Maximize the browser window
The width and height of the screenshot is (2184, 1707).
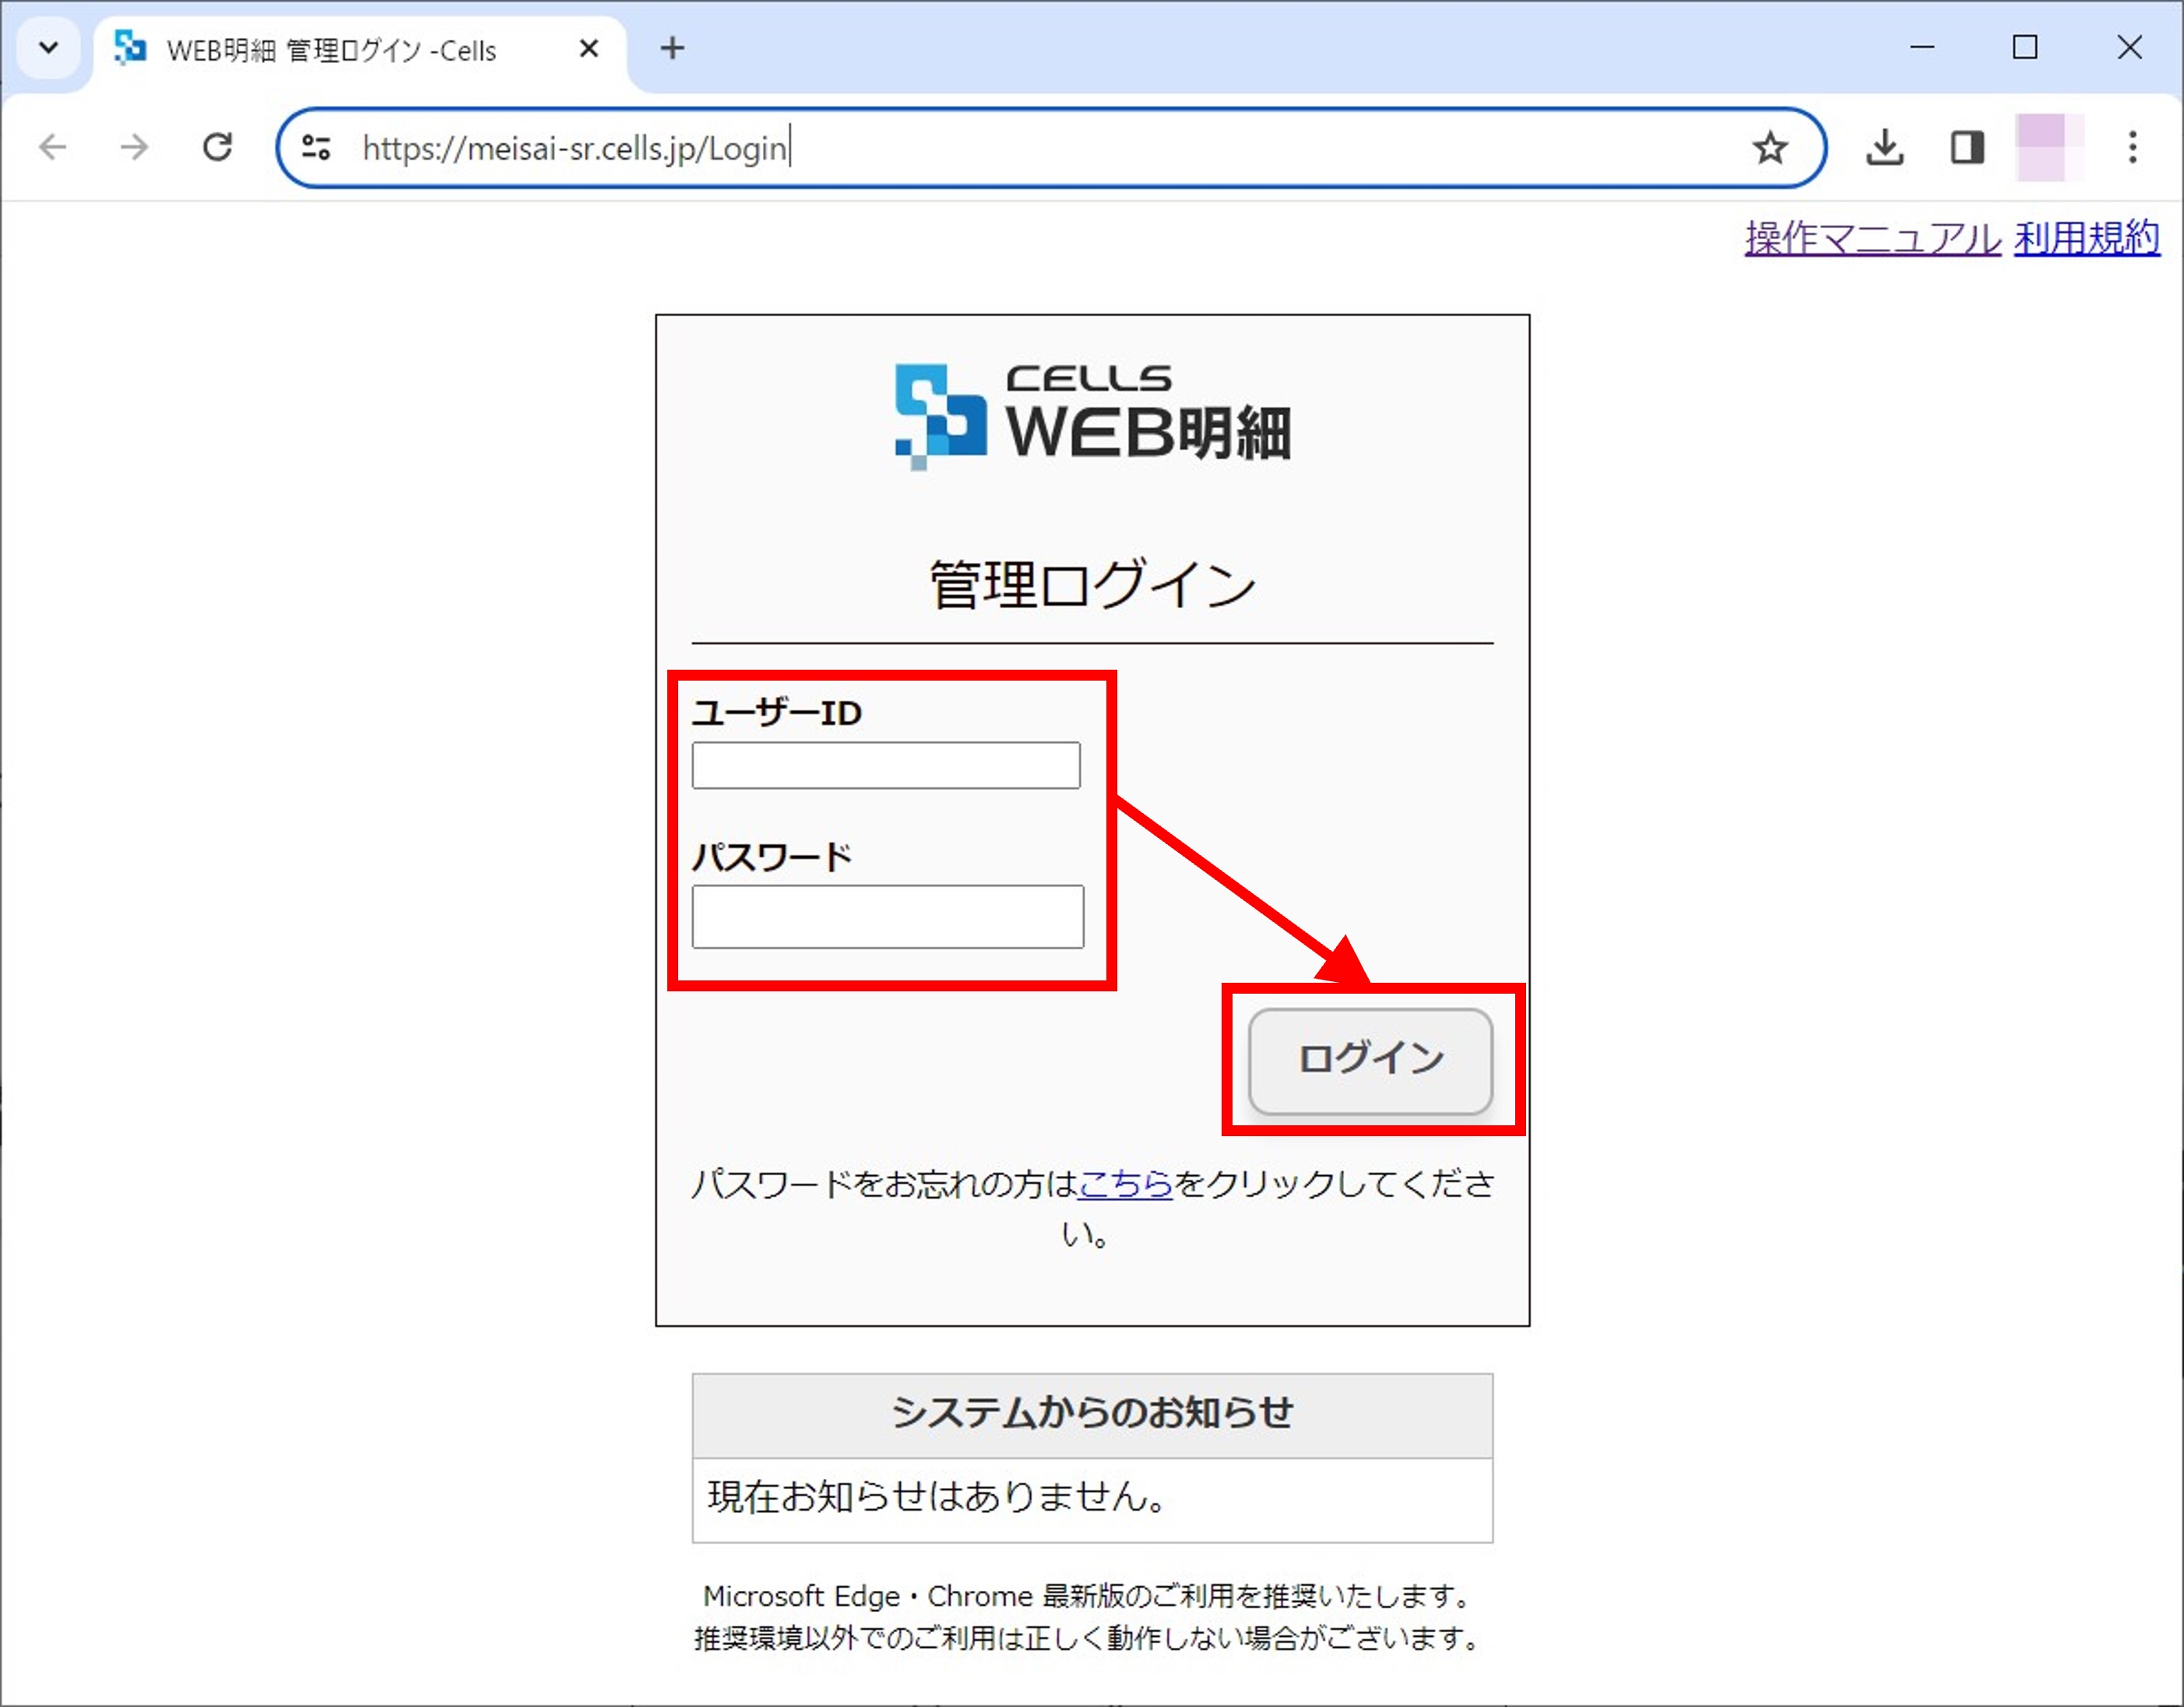click(x=2025, y=47)
